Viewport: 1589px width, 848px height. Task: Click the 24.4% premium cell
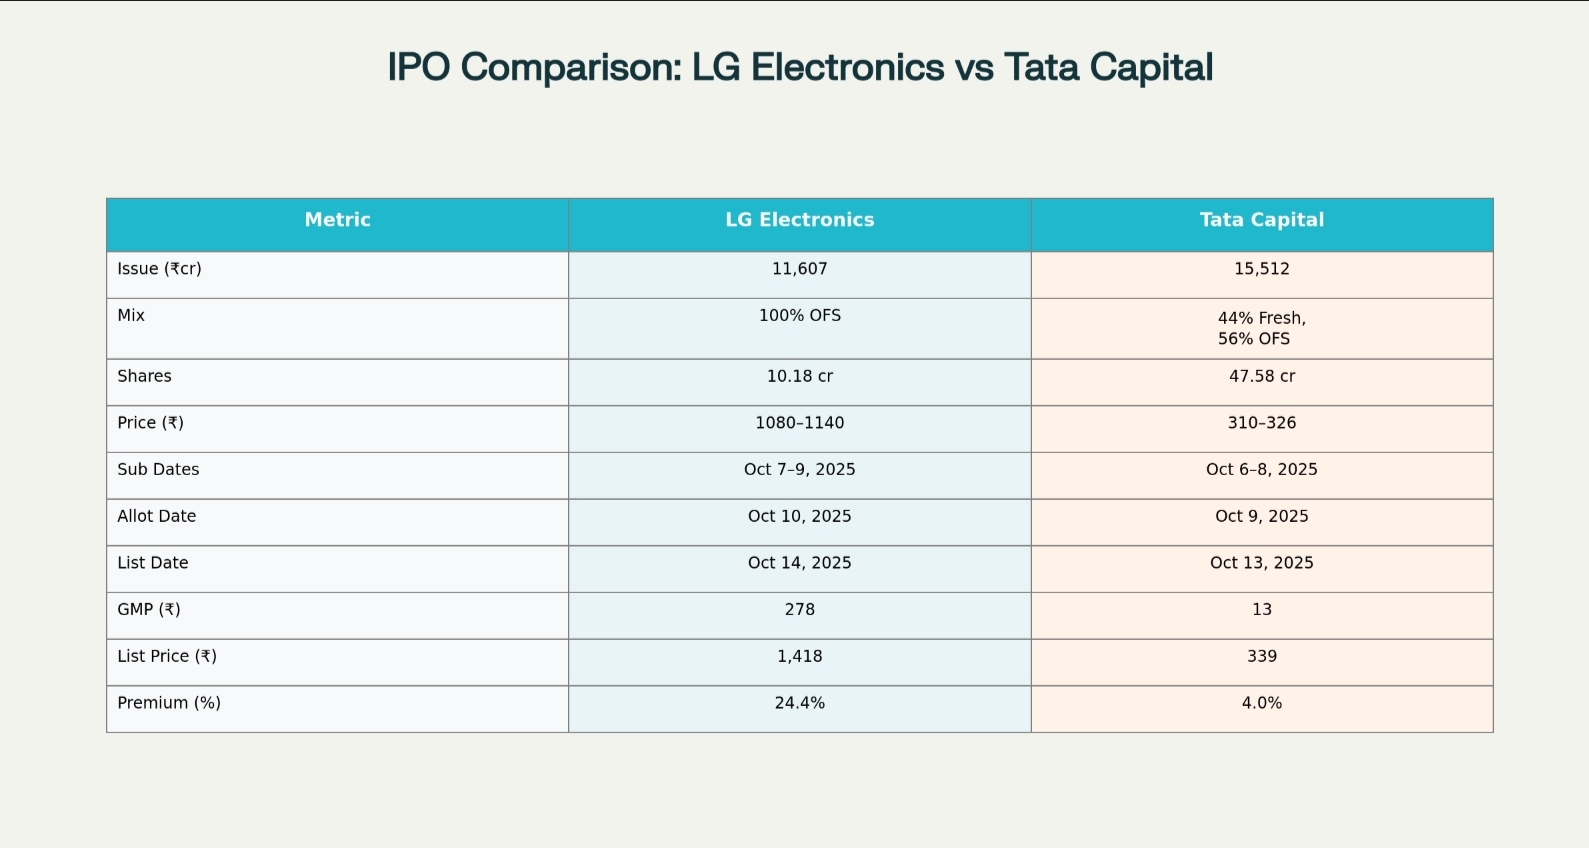(799, 704)
